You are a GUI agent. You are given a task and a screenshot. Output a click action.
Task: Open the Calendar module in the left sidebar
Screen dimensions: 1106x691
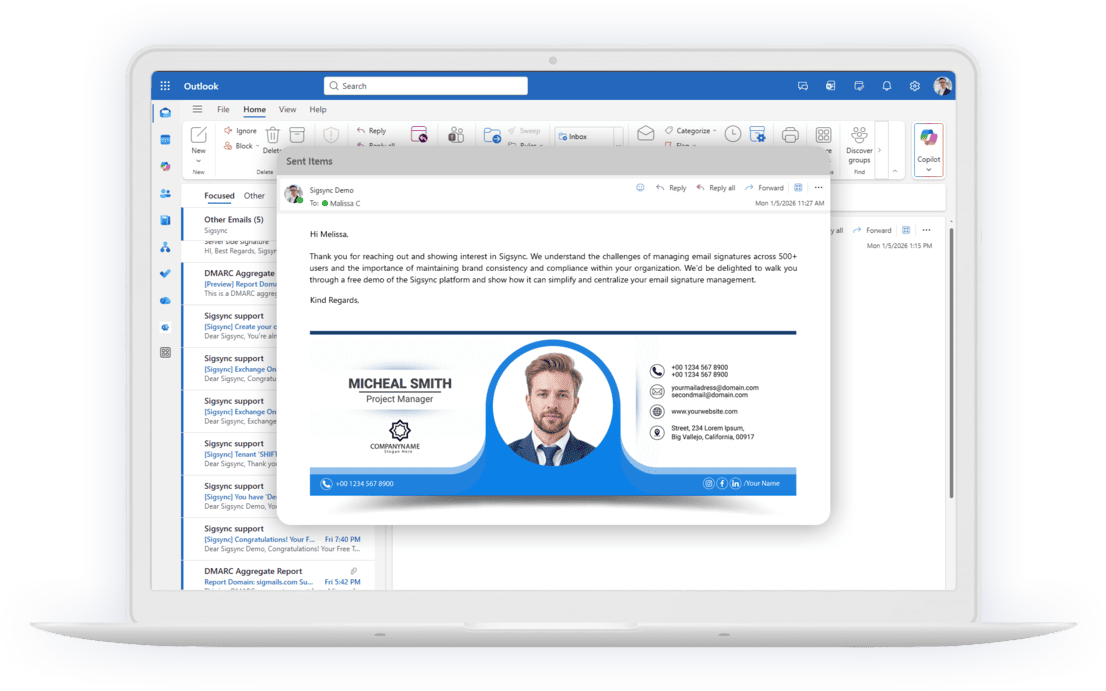[x=165, y=140]
